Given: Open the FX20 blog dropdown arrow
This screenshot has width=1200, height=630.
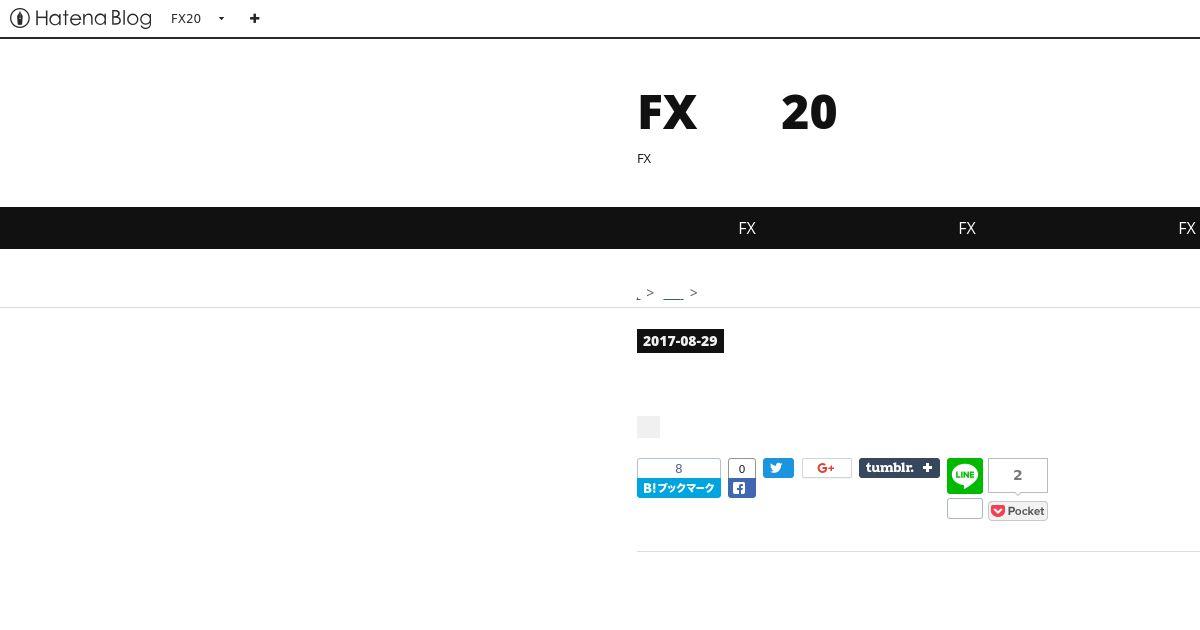Looking at the screenshot, I should (x=221, y=19).
